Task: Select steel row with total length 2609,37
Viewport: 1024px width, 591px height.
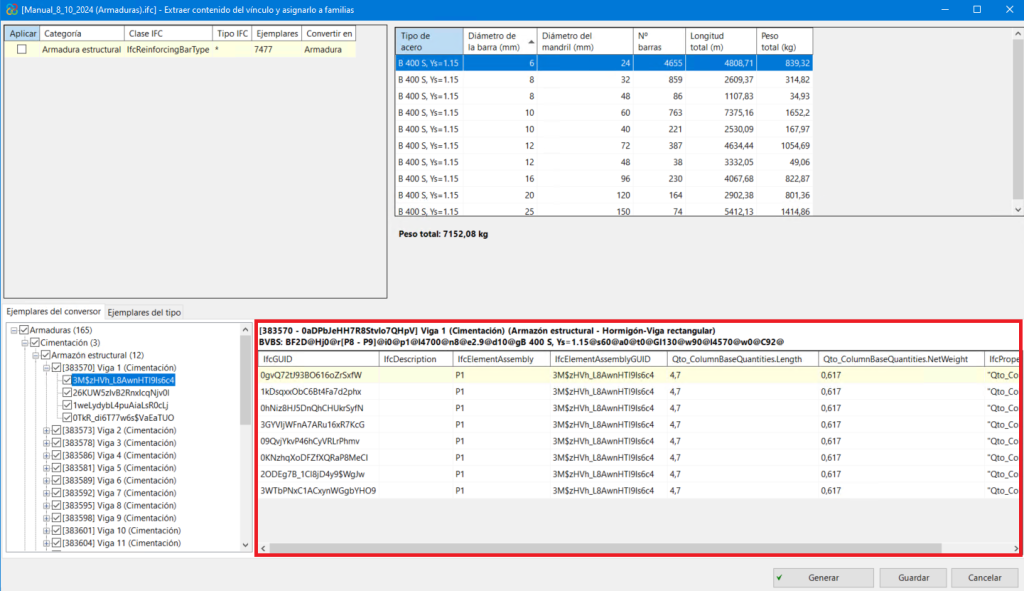Action: 604,80
